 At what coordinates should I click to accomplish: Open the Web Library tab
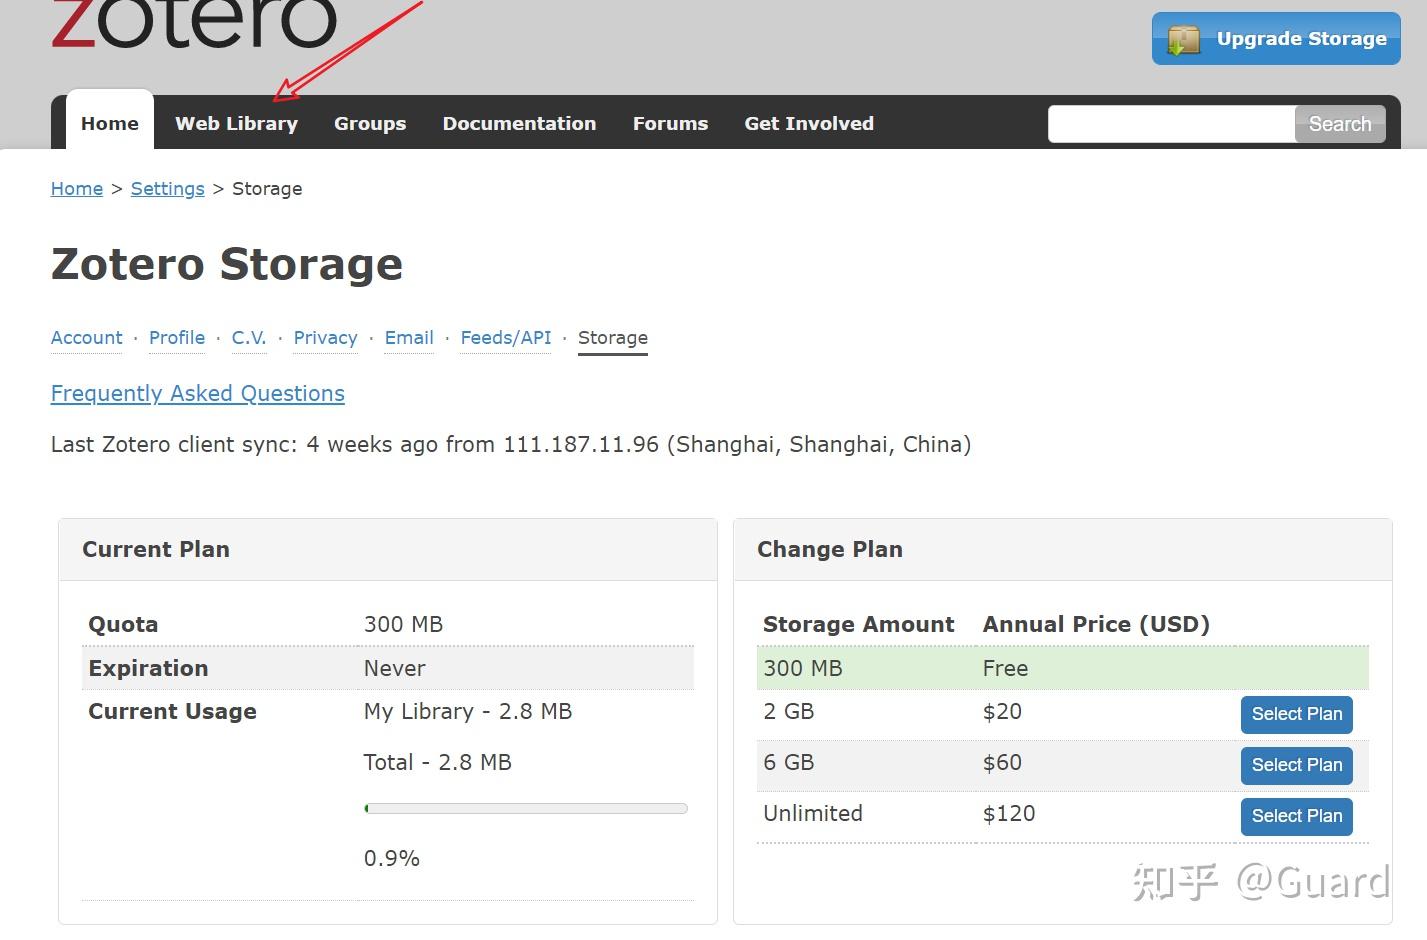(x=236, y=123)
